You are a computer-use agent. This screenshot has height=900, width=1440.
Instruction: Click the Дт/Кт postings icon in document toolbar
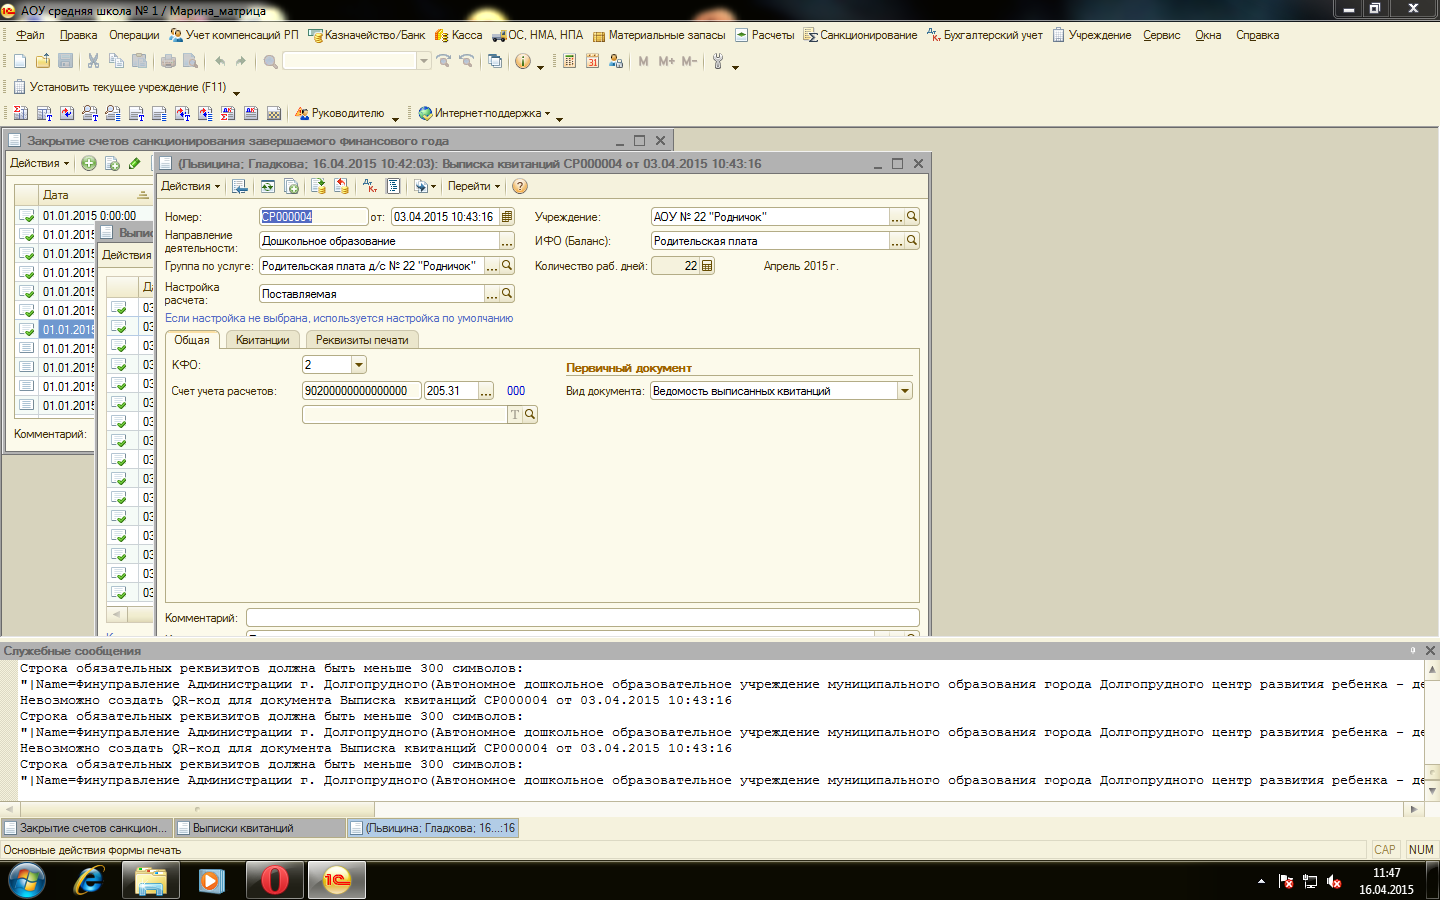pos(369,186)
